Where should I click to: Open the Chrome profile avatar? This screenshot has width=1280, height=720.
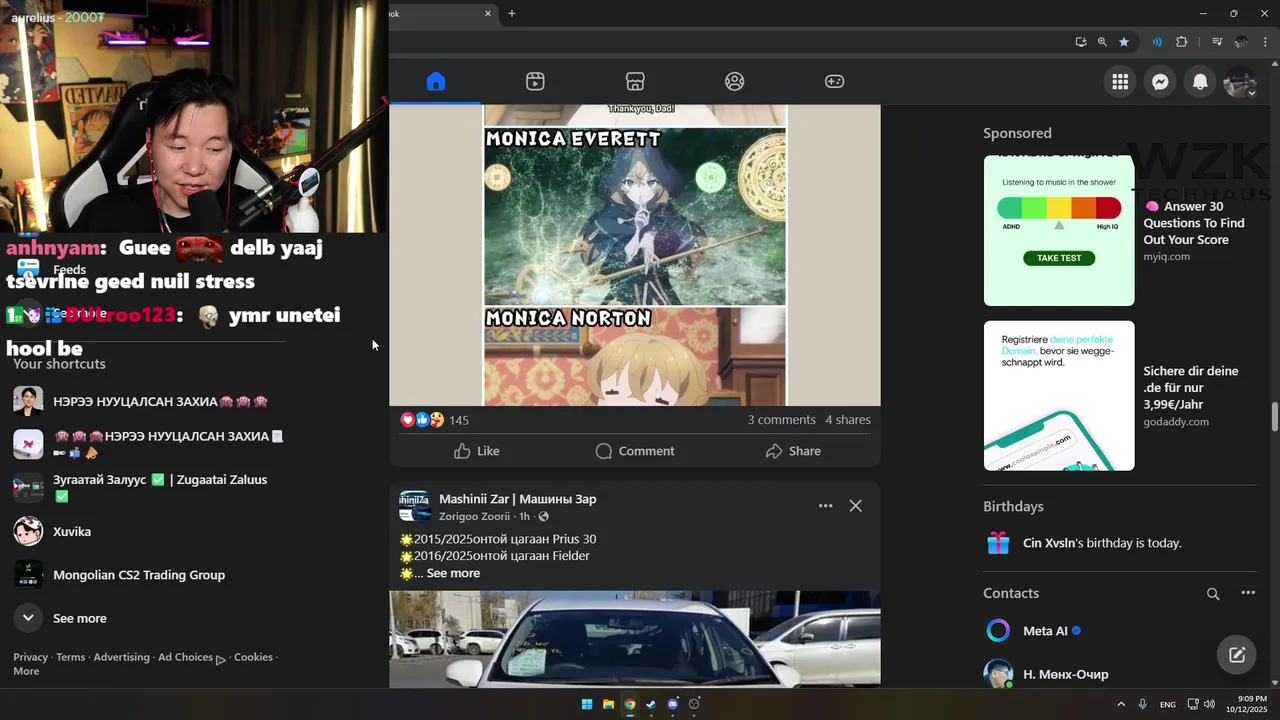[1241, 42]
